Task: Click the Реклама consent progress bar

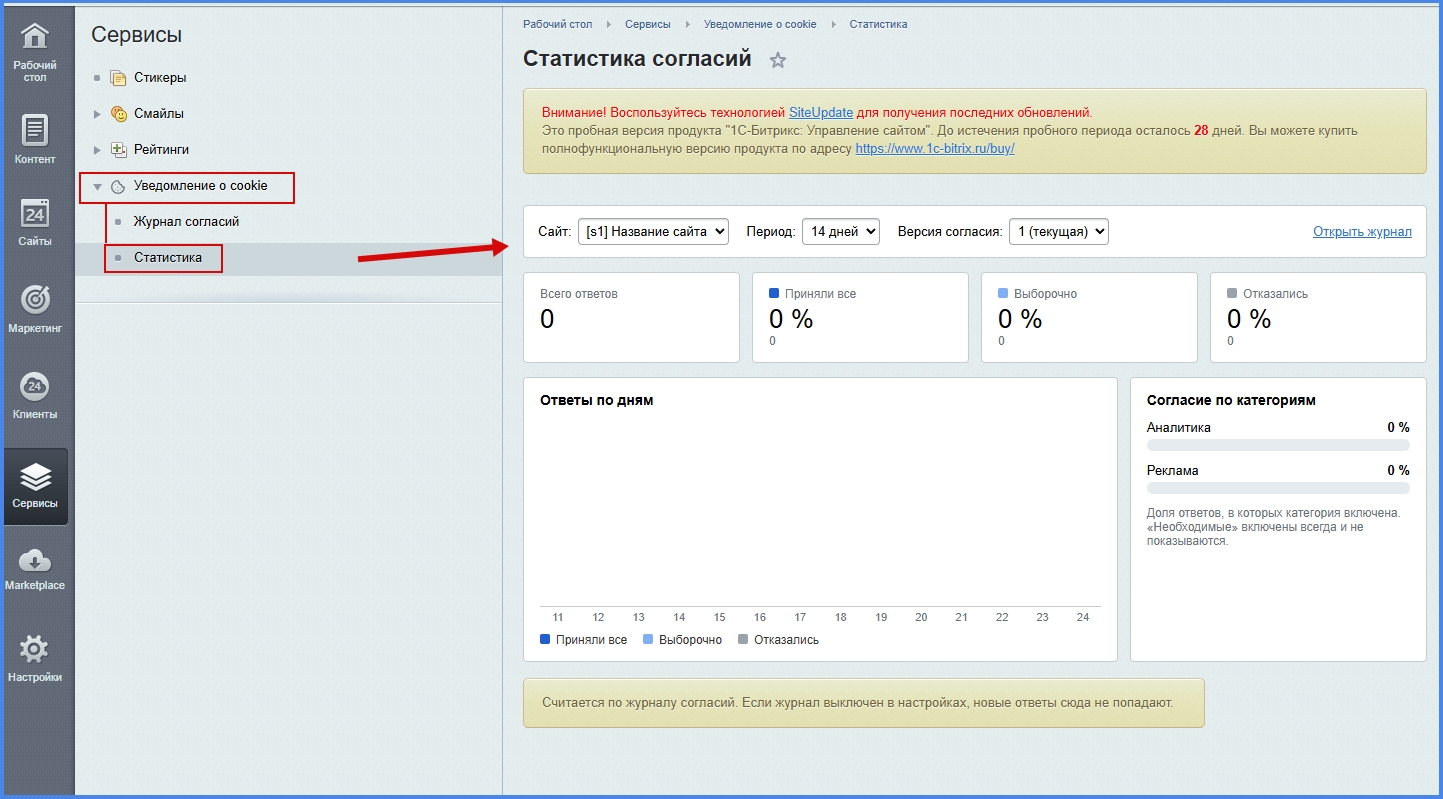Action: [1278, 488]
